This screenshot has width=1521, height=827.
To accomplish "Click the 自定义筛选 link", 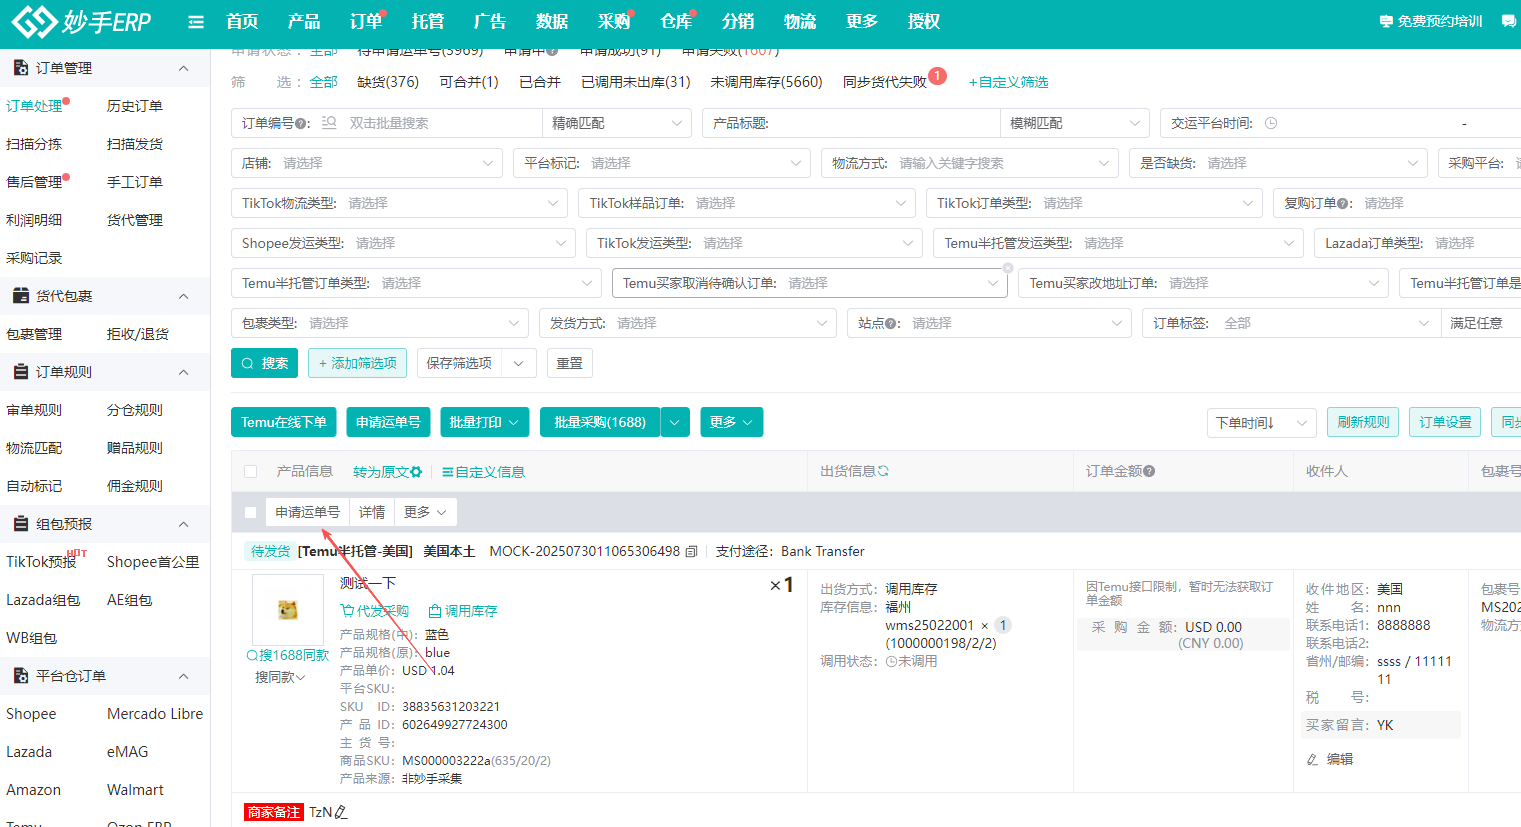I will [x=1008, y=82].
